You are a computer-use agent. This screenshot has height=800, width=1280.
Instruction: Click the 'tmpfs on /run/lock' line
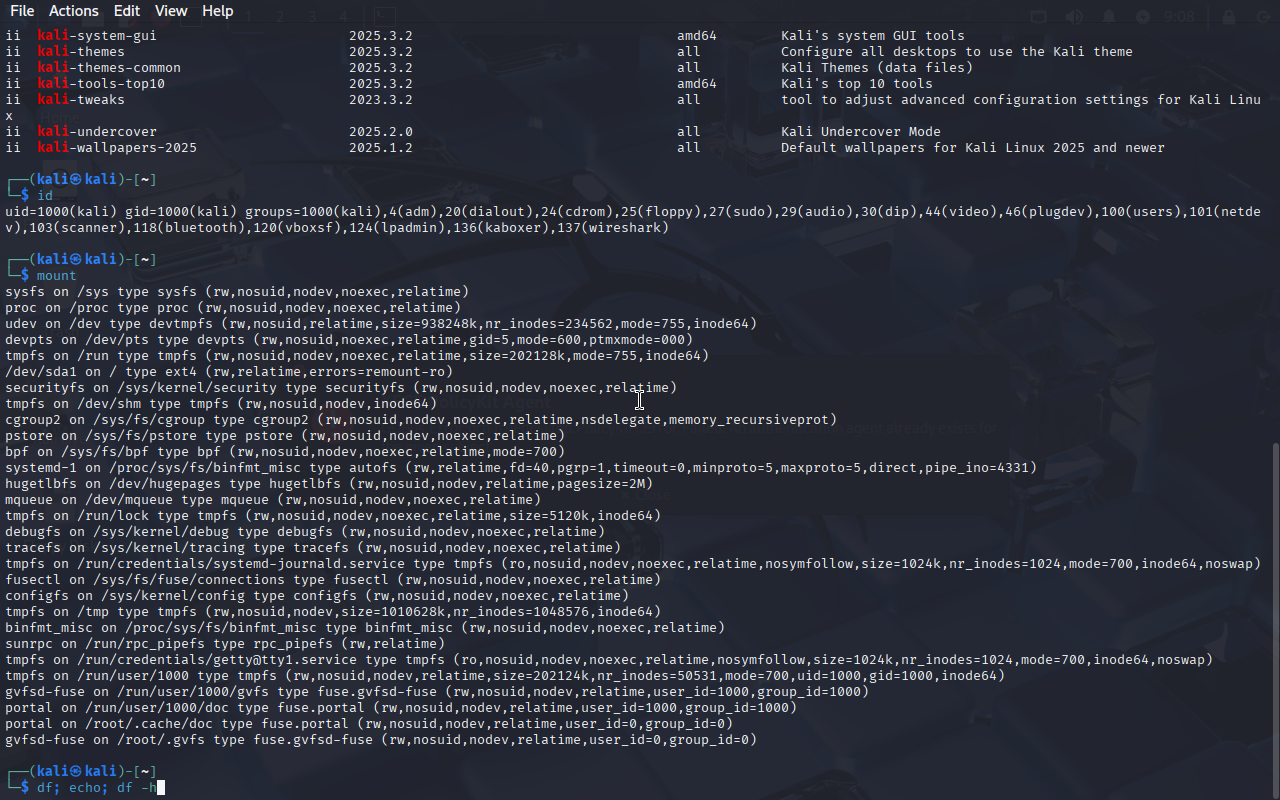coord(333,515)
